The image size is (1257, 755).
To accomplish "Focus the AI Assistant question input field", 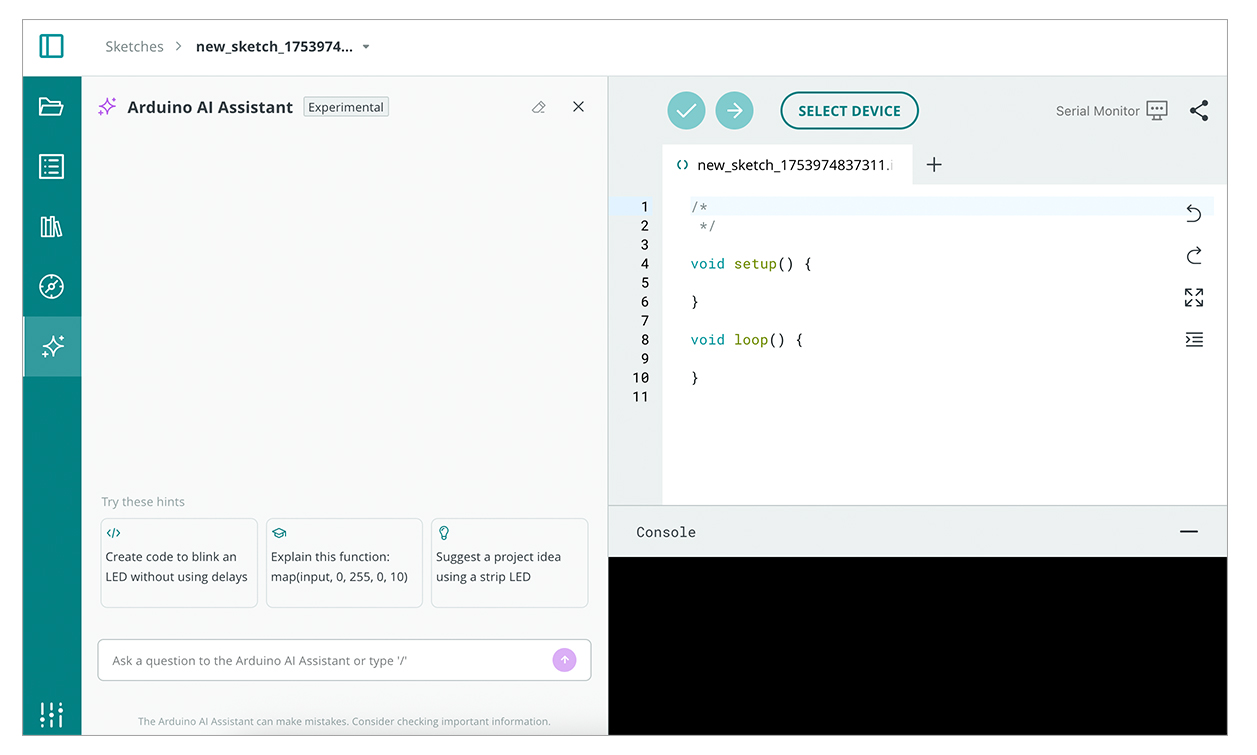I will tap(325, 661).
